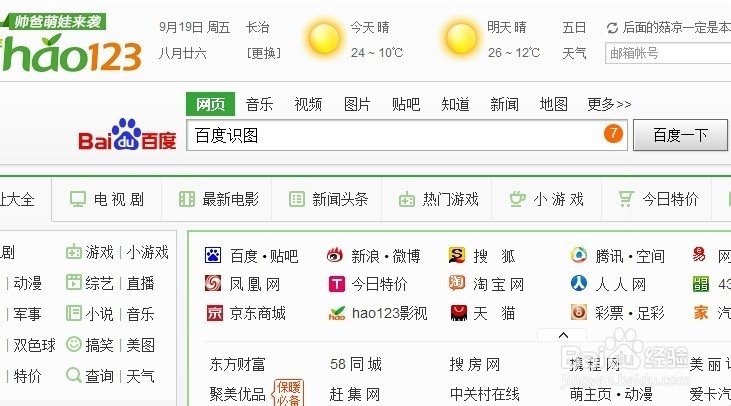The height and width of the screenshot is (406, 731).
Task: Click the Taobao icon
Action: tap(456, 283)
